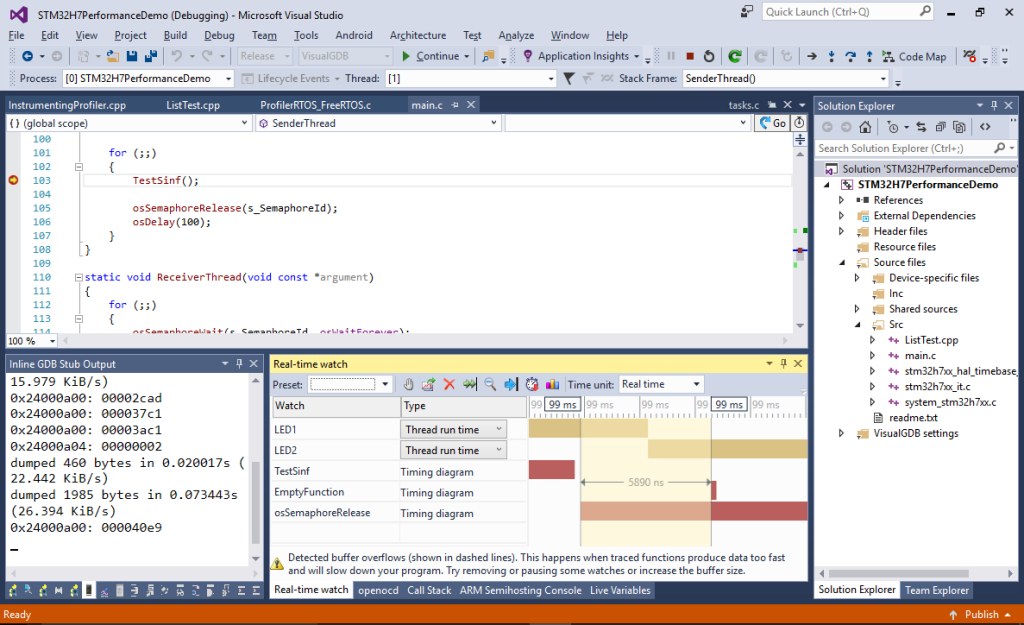Click the magnifier zoom icon in Real-time watch
This screenshot has width=1024, height=625.
pos(490,384)
